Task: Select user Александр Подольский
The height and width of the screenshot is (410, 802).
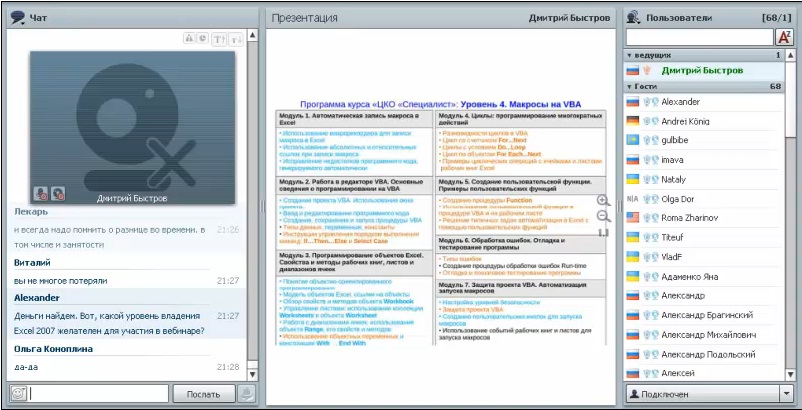Action: [x=704, y=354]
